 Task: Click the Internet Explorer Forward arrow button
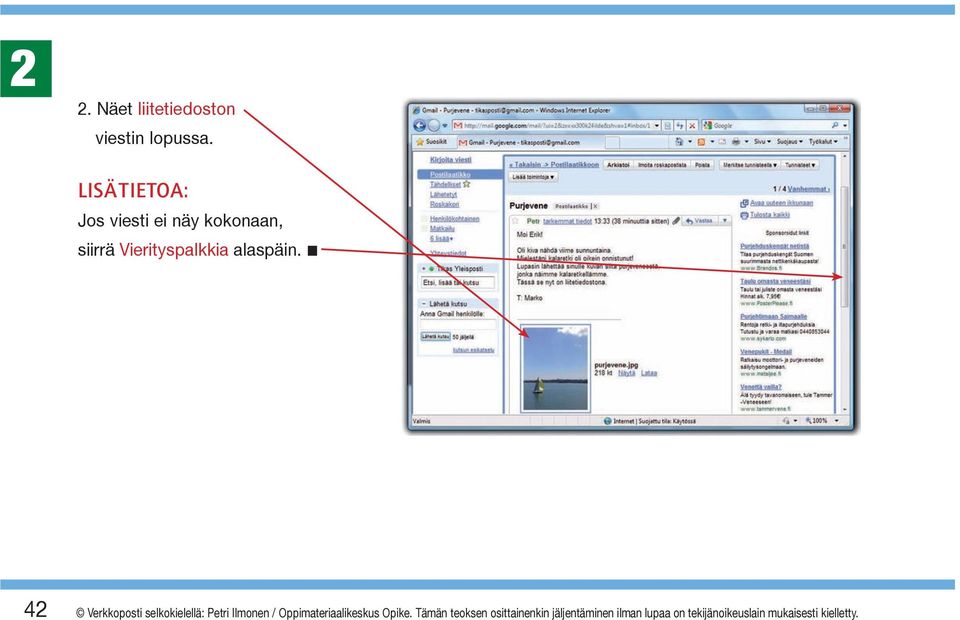[433, 125]
